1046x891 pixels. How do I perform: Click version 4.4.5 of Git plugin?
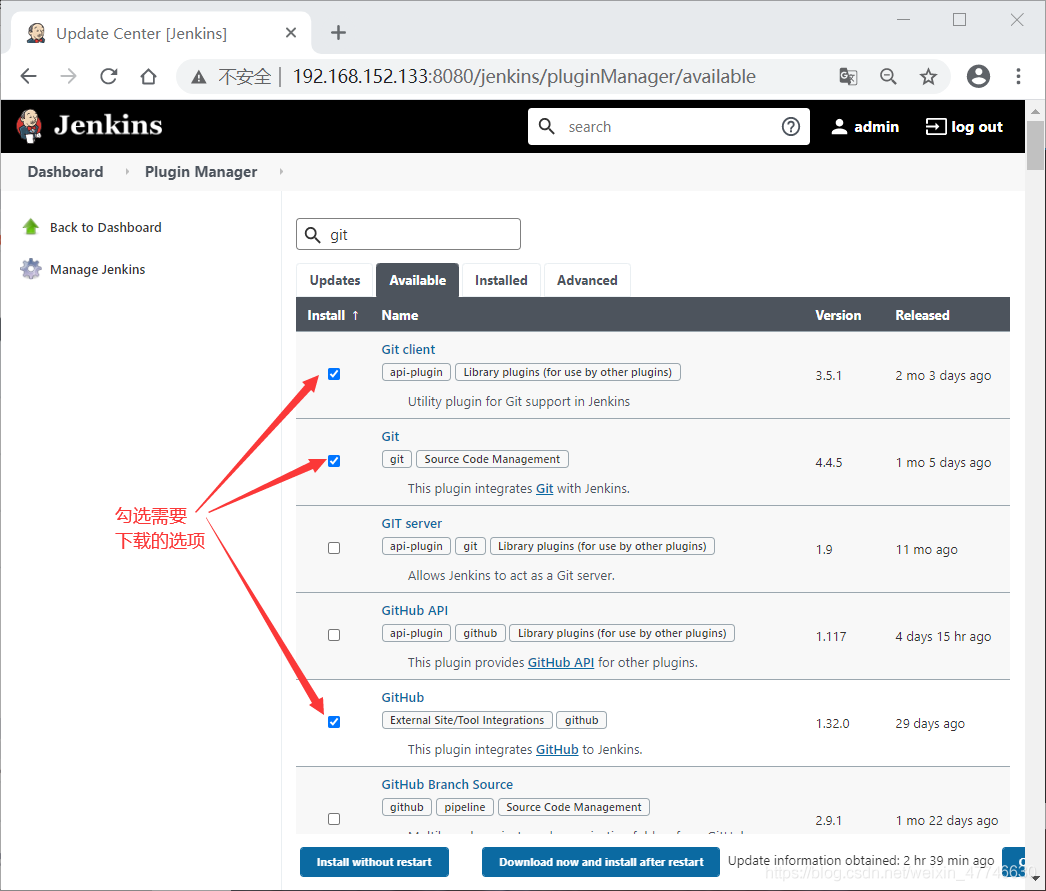[x=829, y=463]
